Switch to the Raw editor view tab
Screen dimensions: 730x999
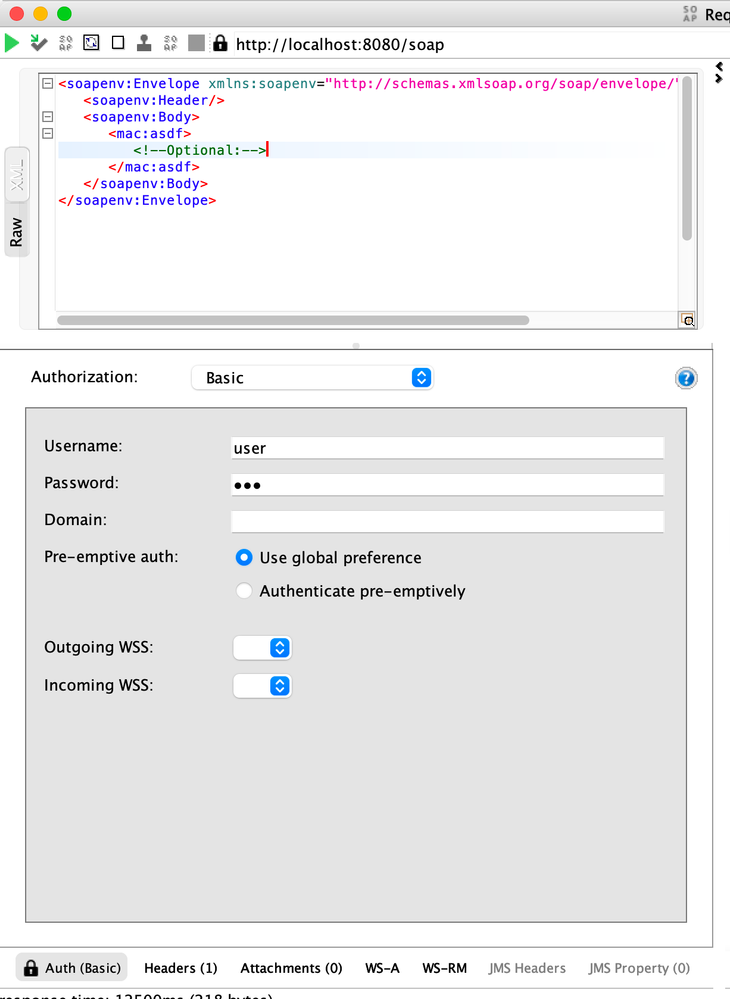(x=17, y=232)
